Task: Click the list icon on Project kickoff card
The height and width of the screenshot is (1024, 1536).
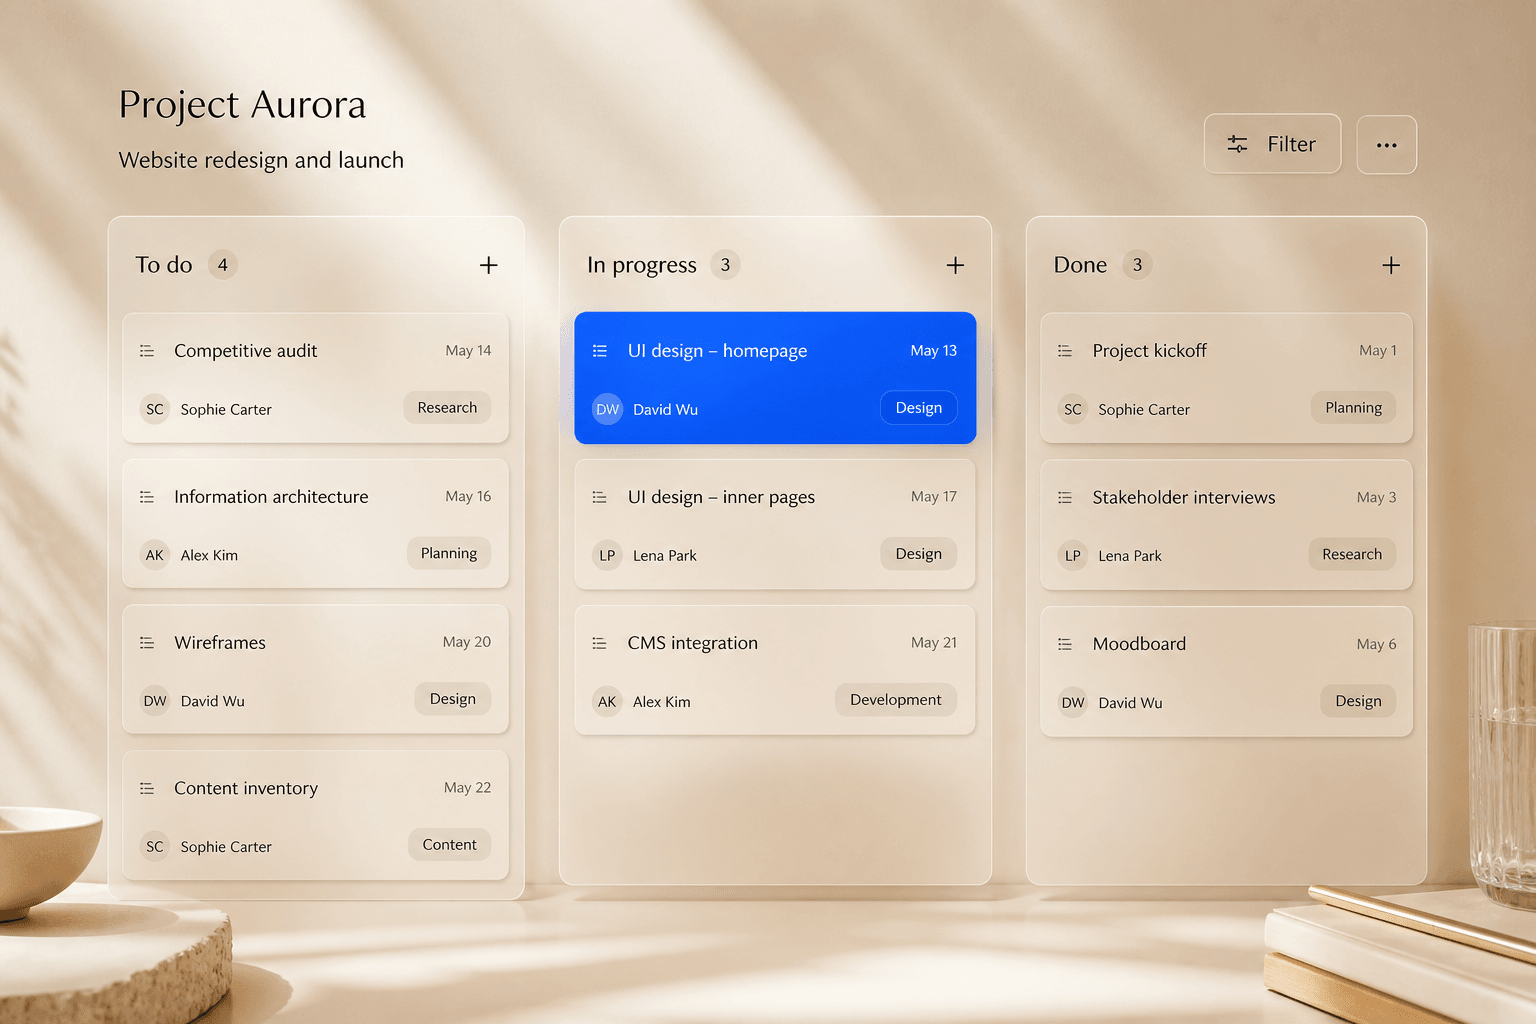Action: (1065, 351)
